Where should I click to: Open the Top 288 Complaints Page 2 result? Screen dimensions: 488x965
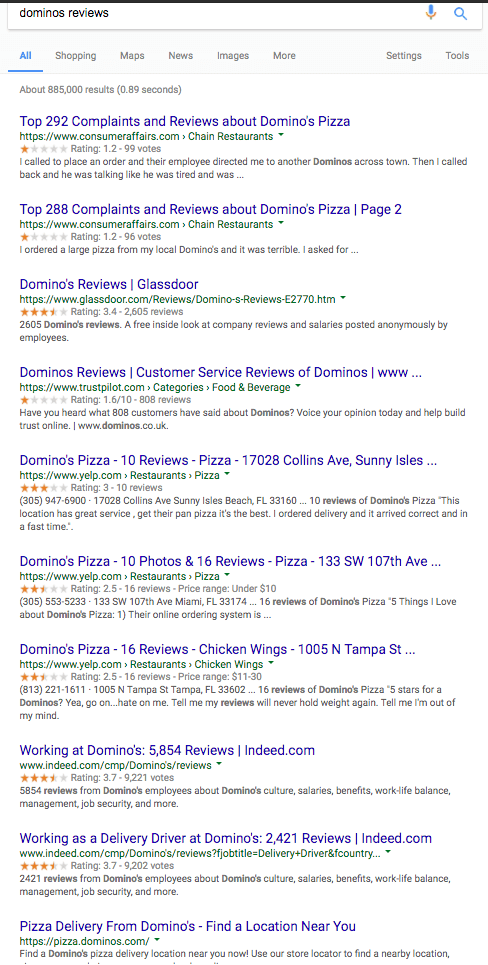click(210, 209)
